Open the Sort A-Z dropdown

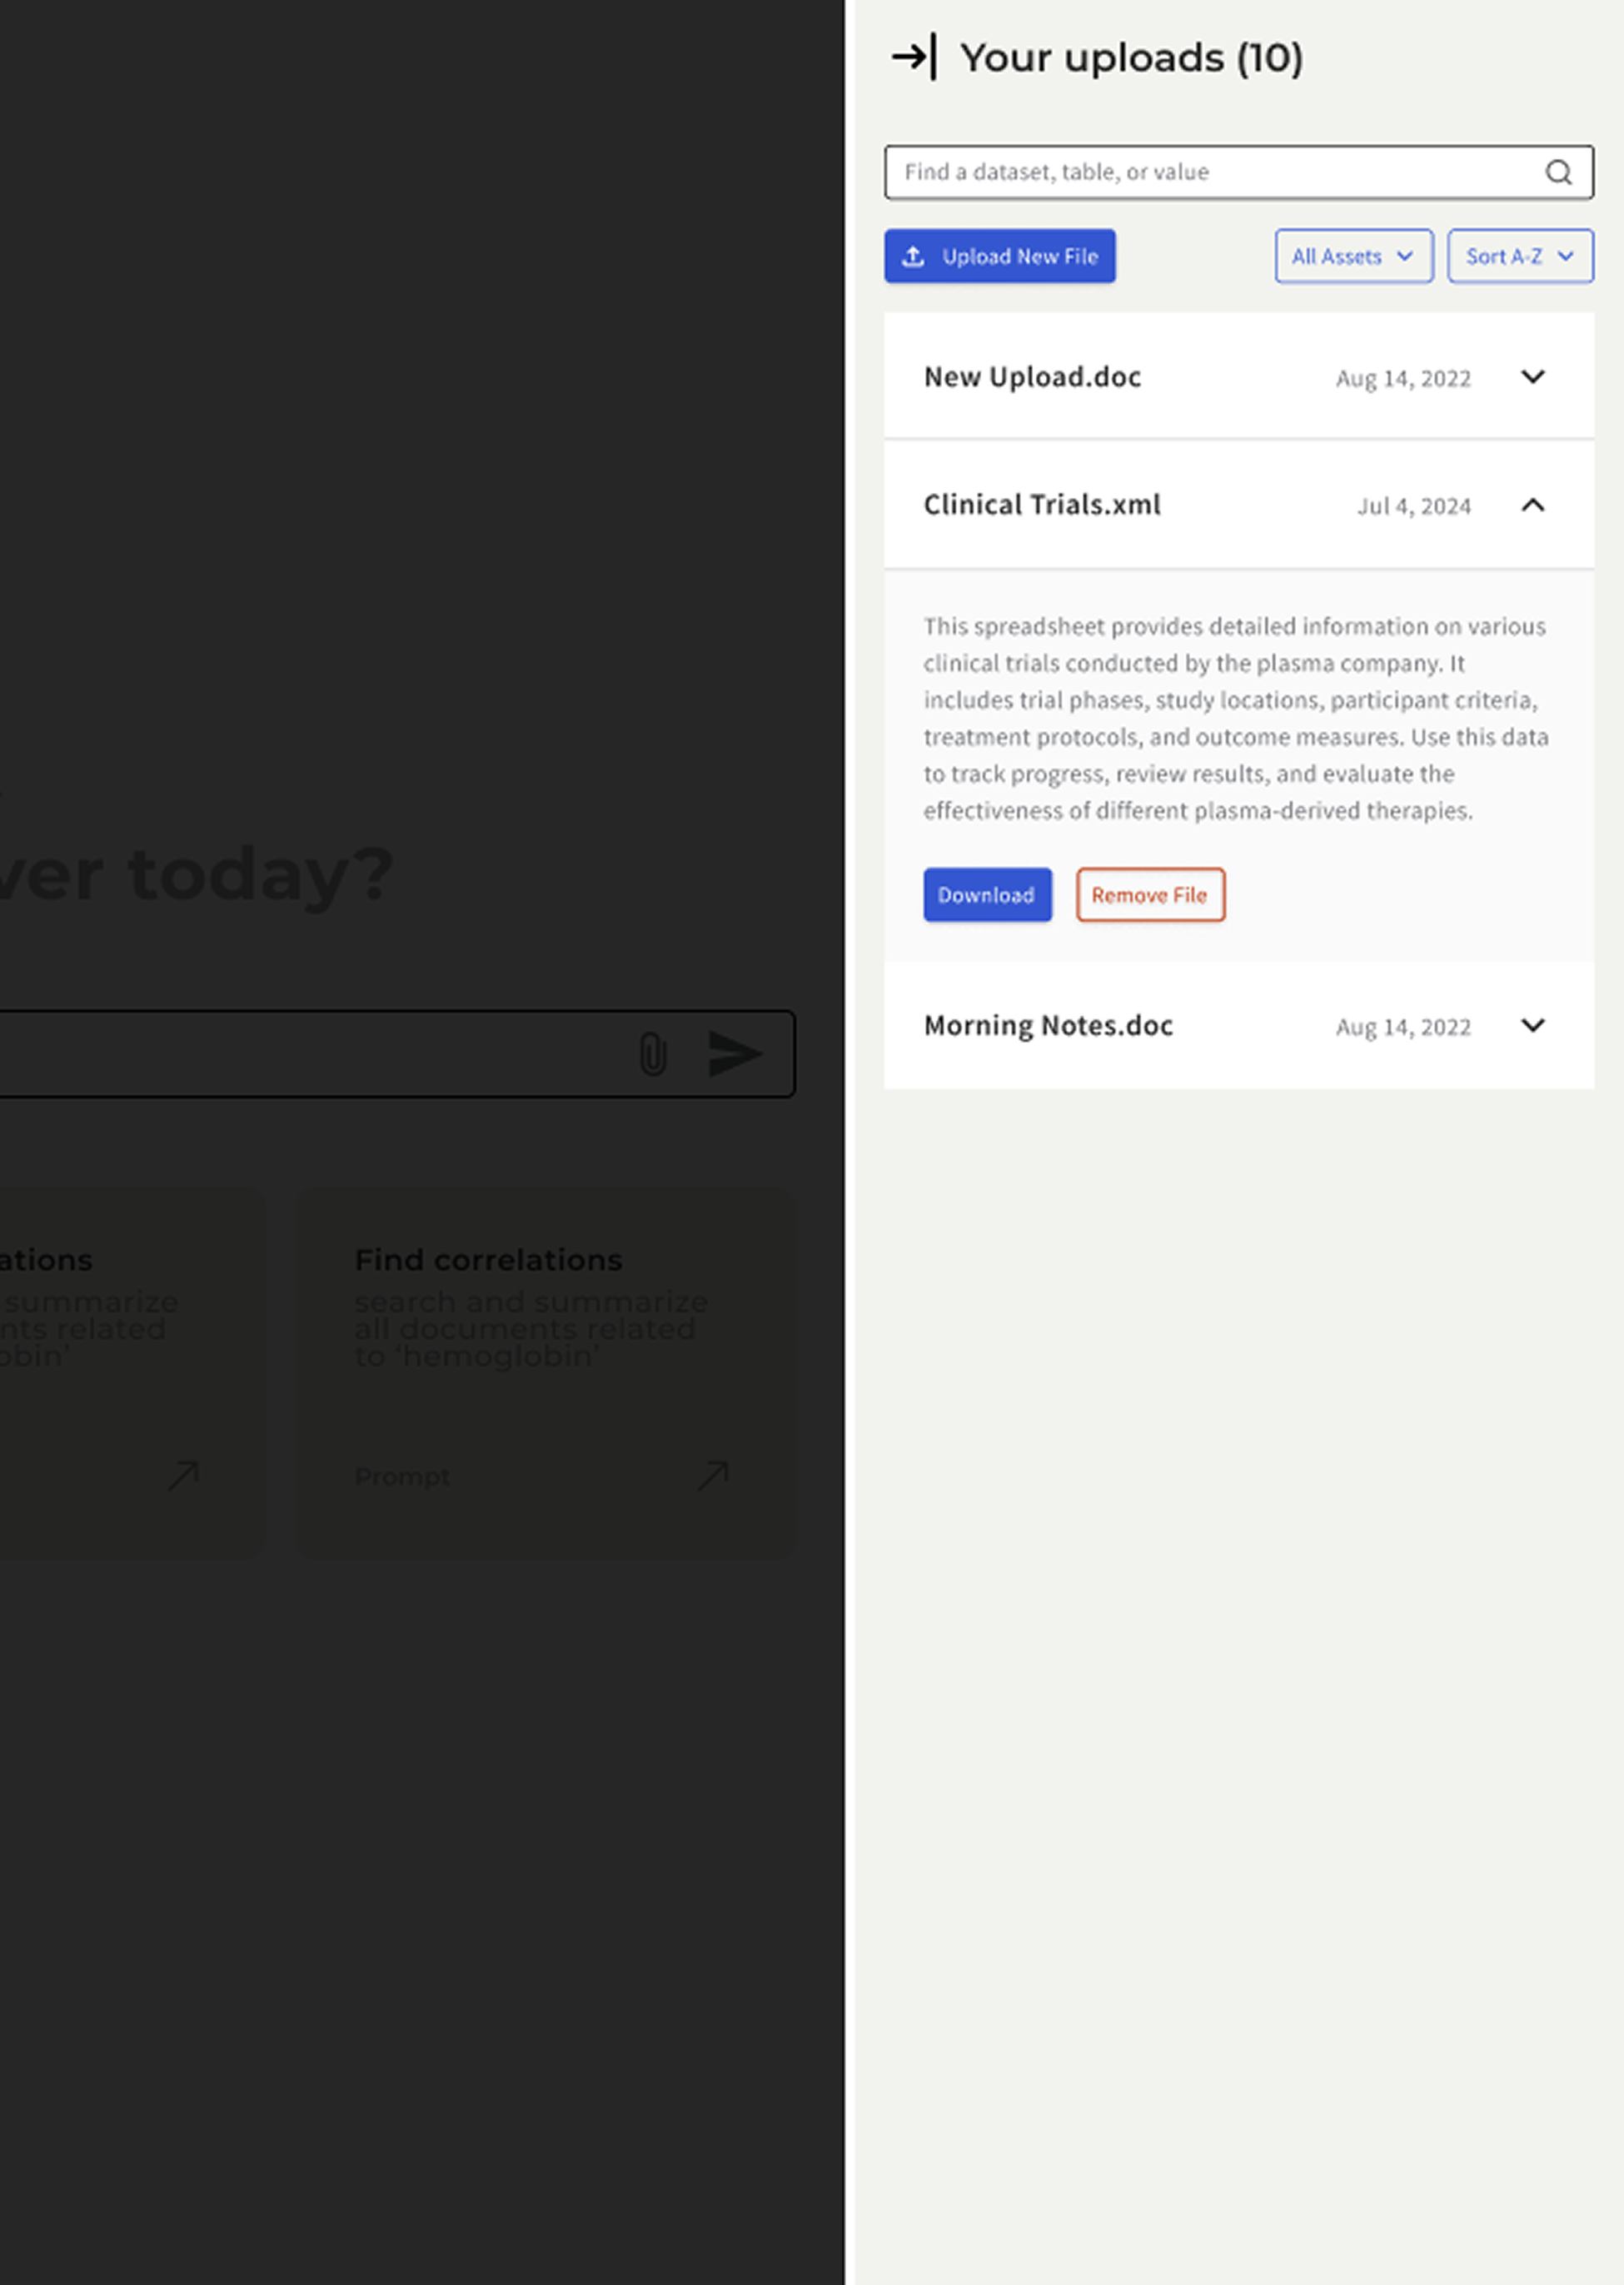click(1519, 257)
